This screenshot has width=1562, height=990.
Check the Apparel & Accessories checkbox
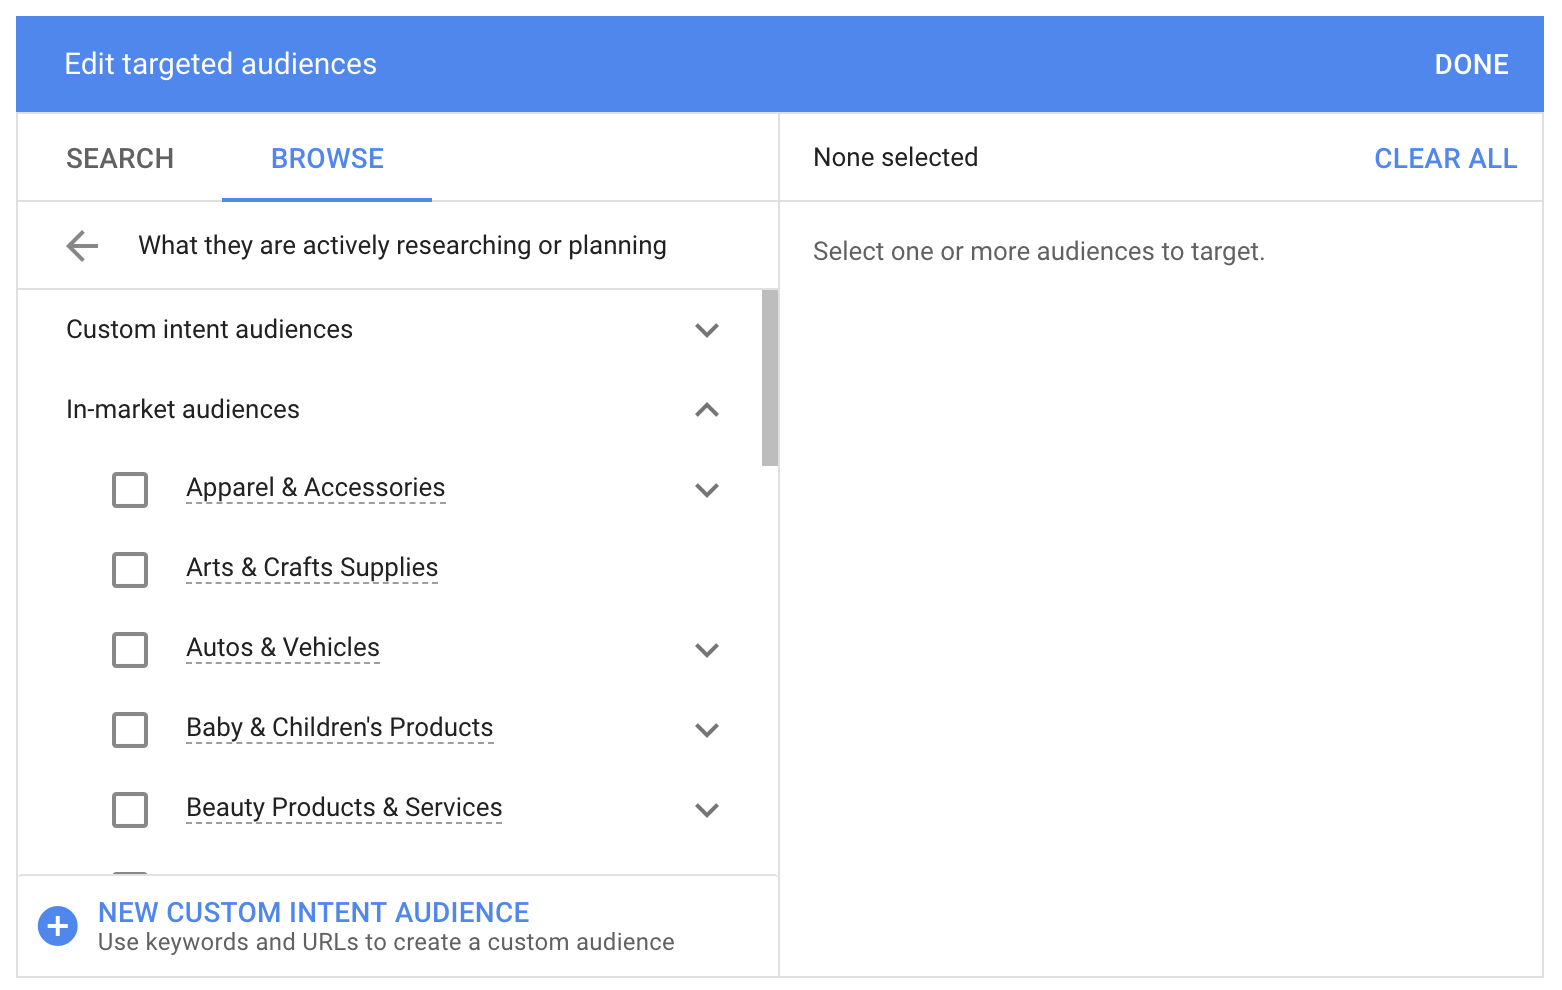[130, 490]
